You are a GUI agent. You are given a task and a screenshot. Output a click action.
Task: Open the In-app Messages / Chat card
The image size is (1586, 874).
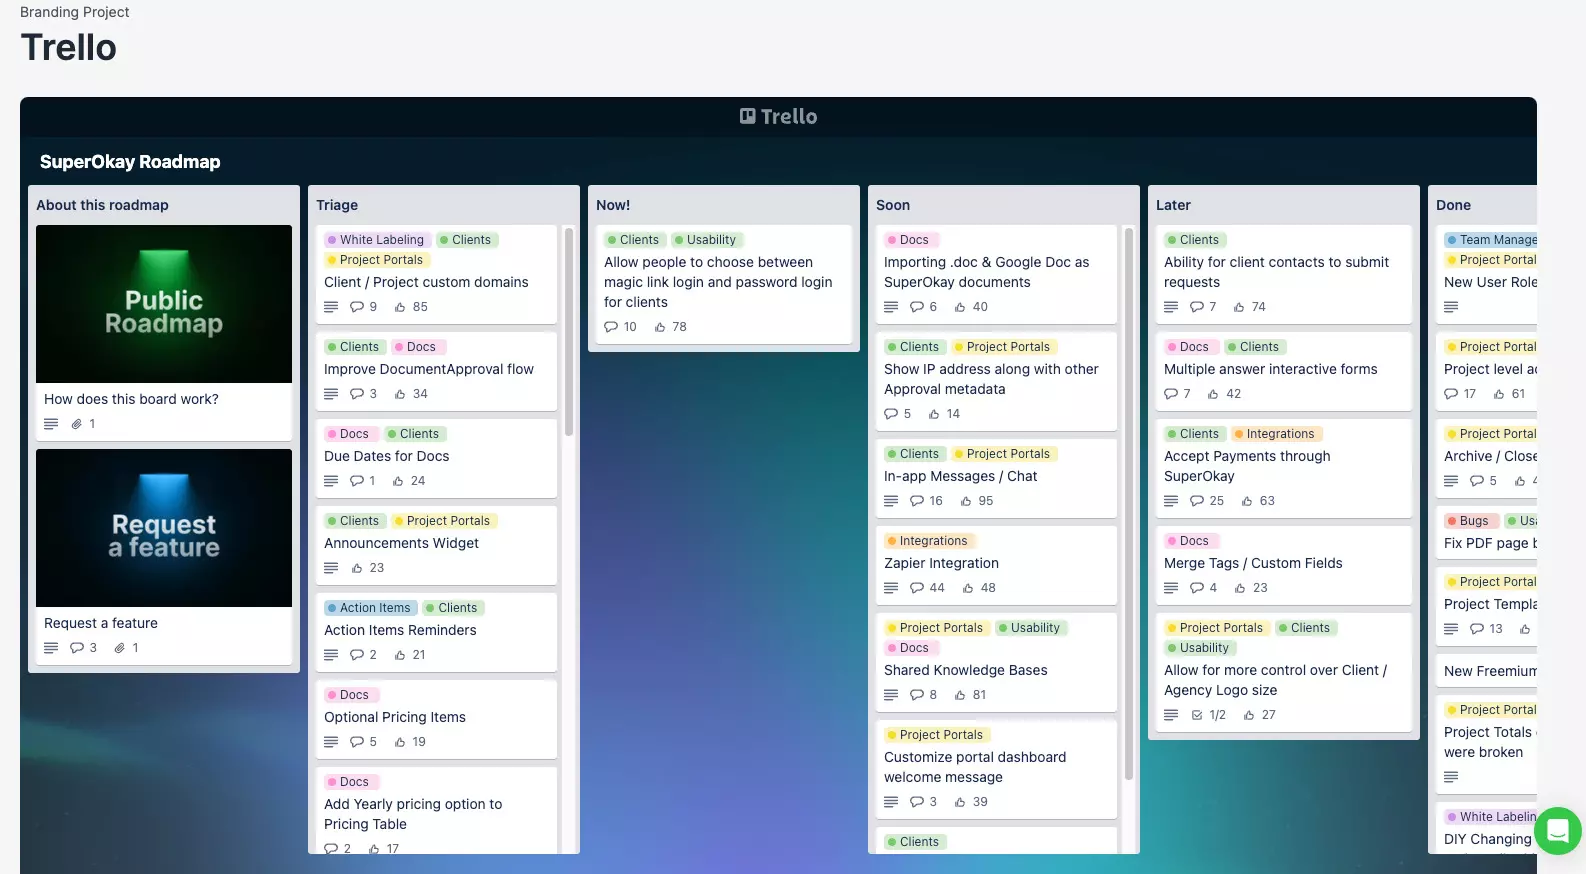pyautogui.click(x=996, y=478)
